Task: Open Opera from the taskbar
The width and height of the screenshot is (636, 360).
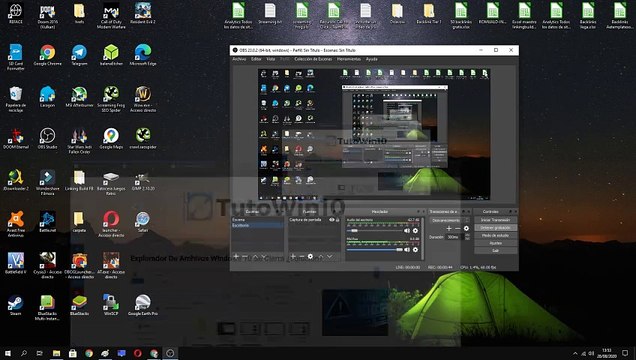Action: coord(138,353)
